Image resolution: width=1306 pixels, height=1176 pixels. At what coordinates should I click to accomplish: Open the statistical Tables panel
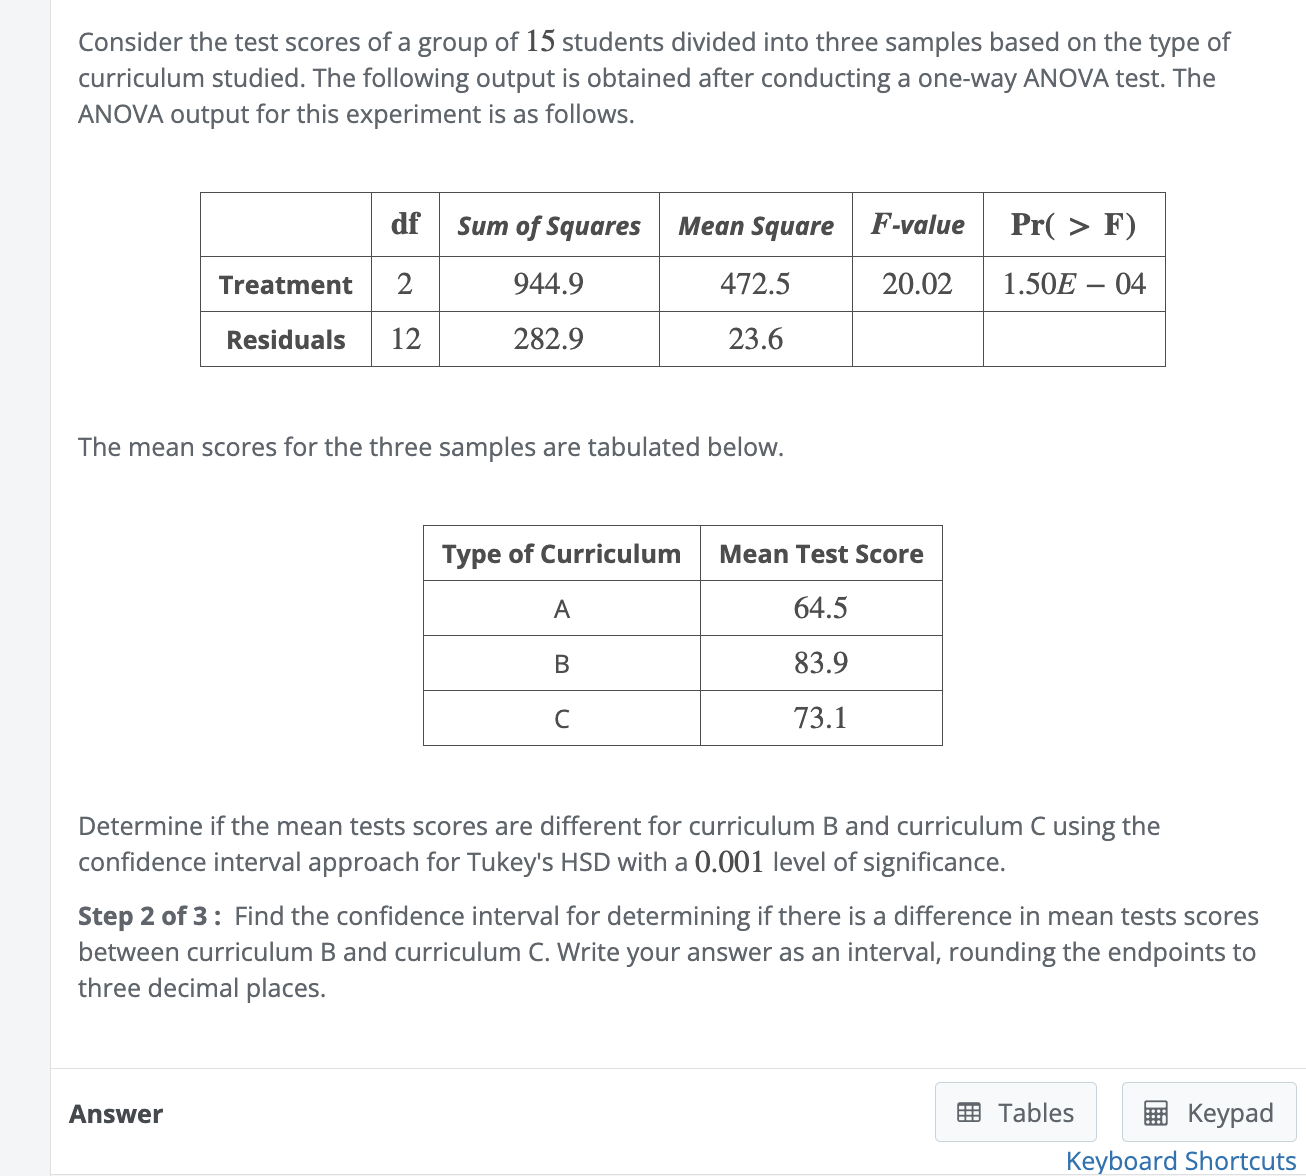coord(1014,1112)
